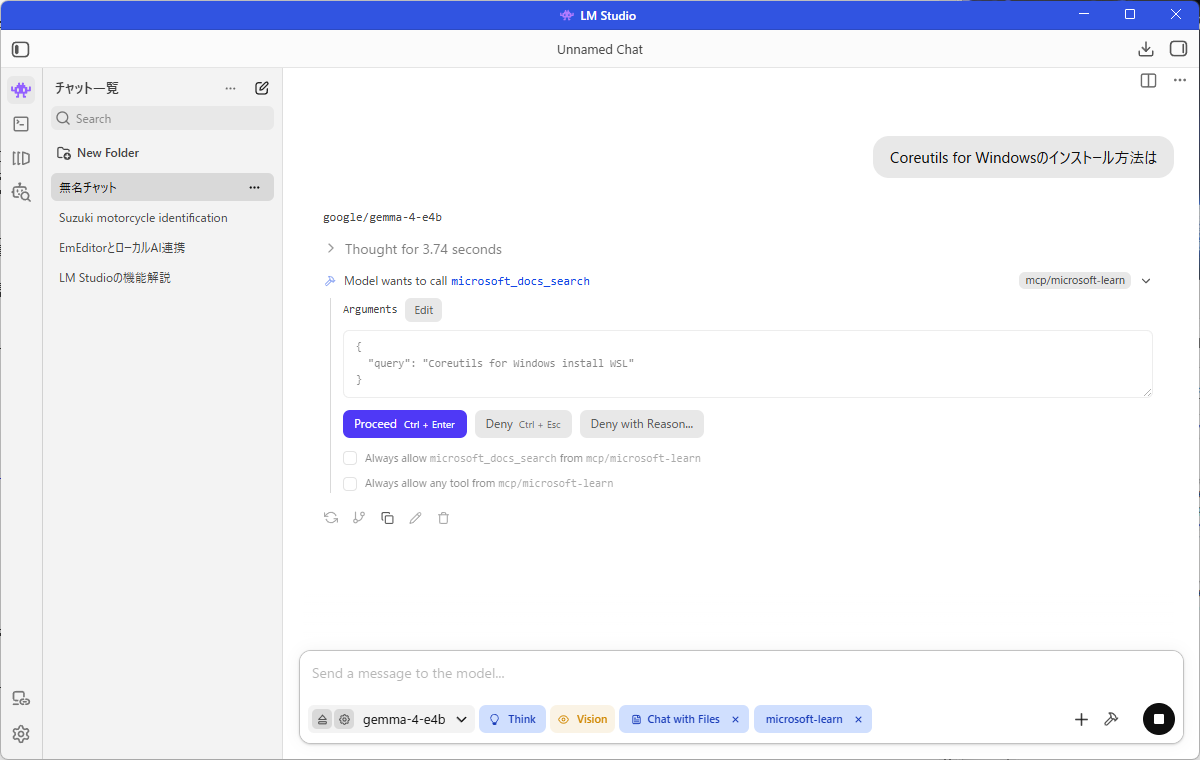Screen dimensions: 1200x760
Task: Edit the assistant message with pencil icon
Action: click(x=415, y=518)
